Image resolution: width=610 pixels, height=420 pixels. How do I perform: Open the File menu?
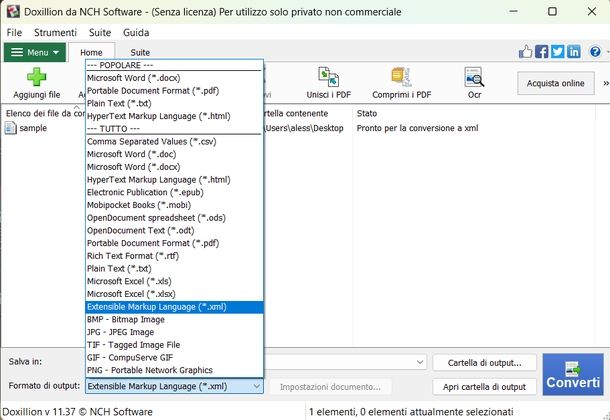click(x=14, y=32)
